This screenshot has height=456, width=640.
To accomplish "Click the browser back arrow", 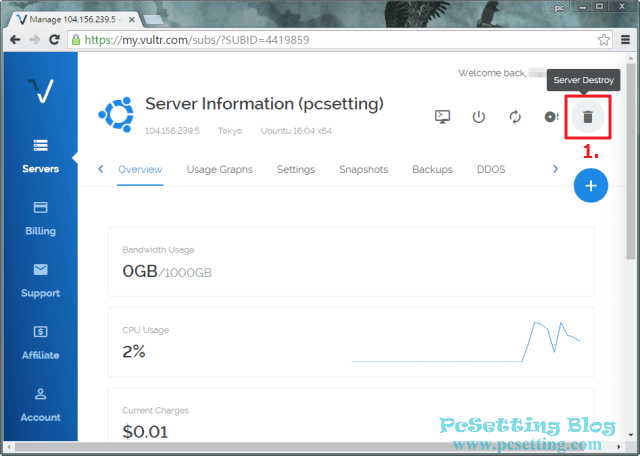I will pyautogui.click(x=15, y=40).
